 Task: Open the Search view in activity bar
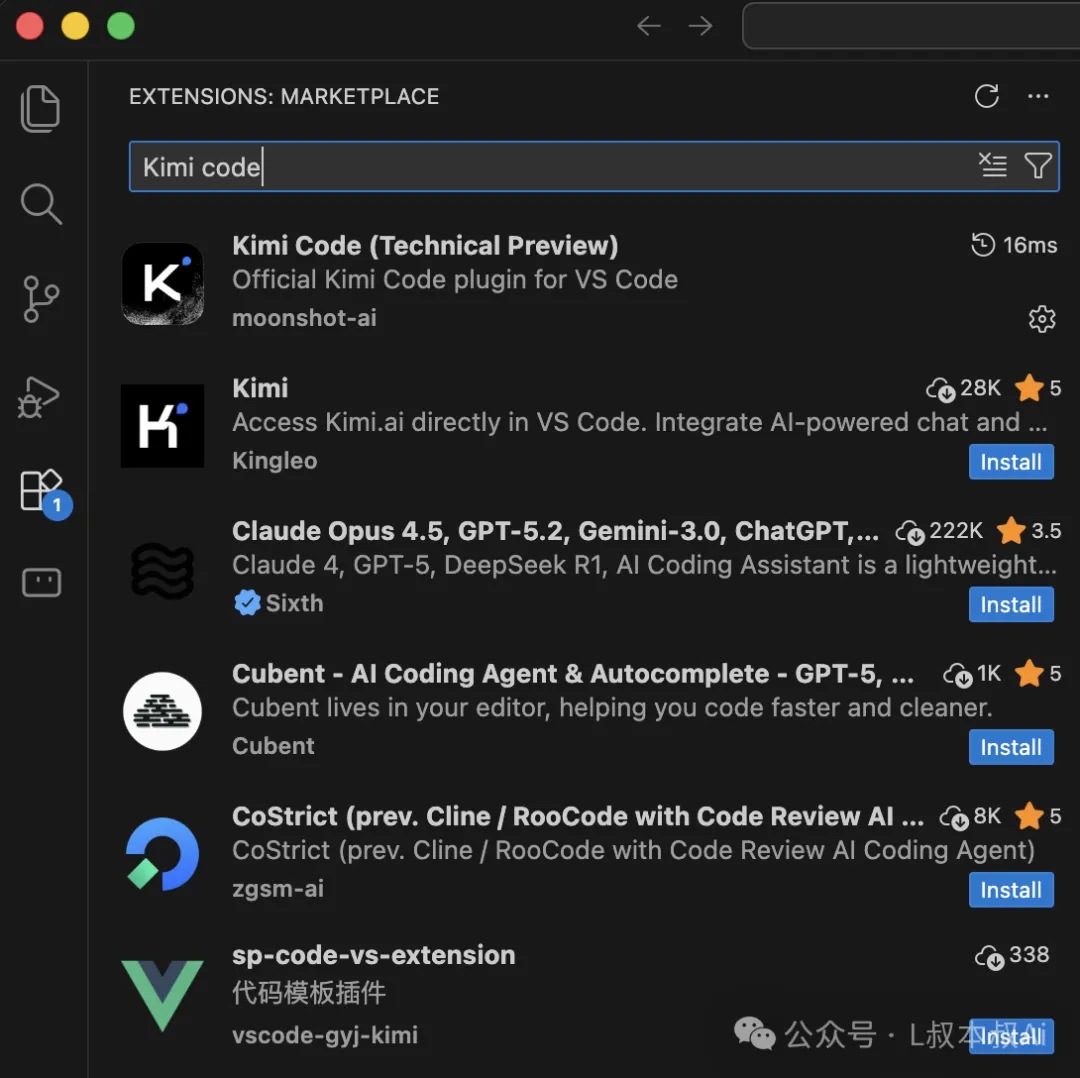(x=41, y=204)
